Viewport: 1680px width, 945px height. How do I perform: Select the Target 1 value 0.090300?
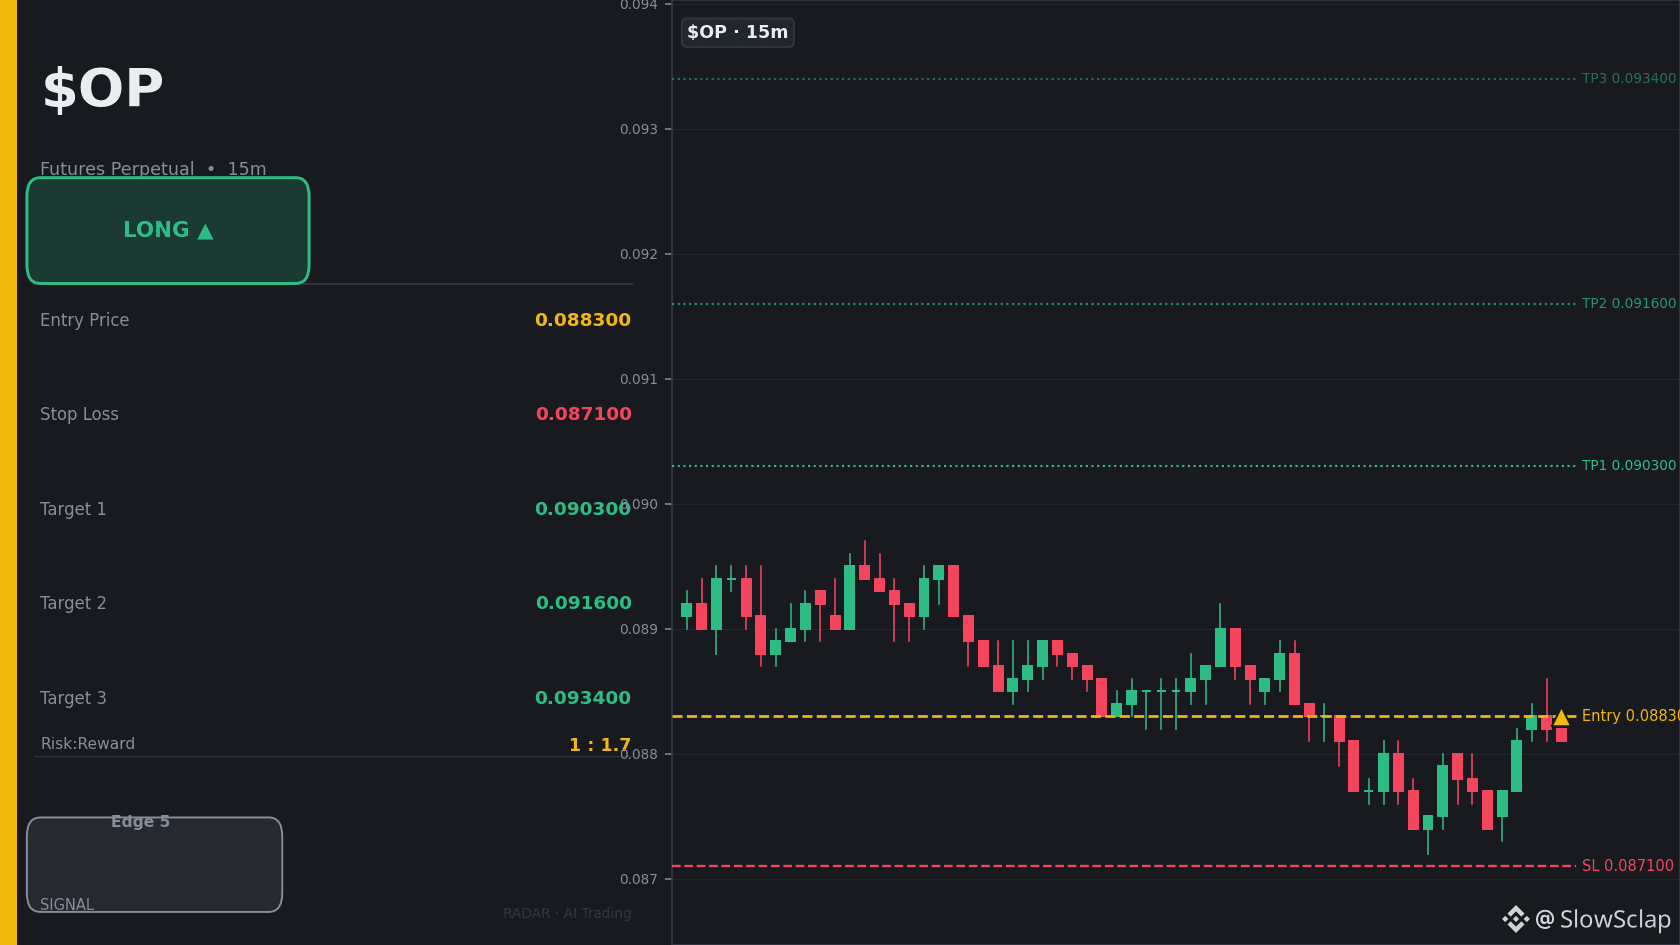point(583,509)
